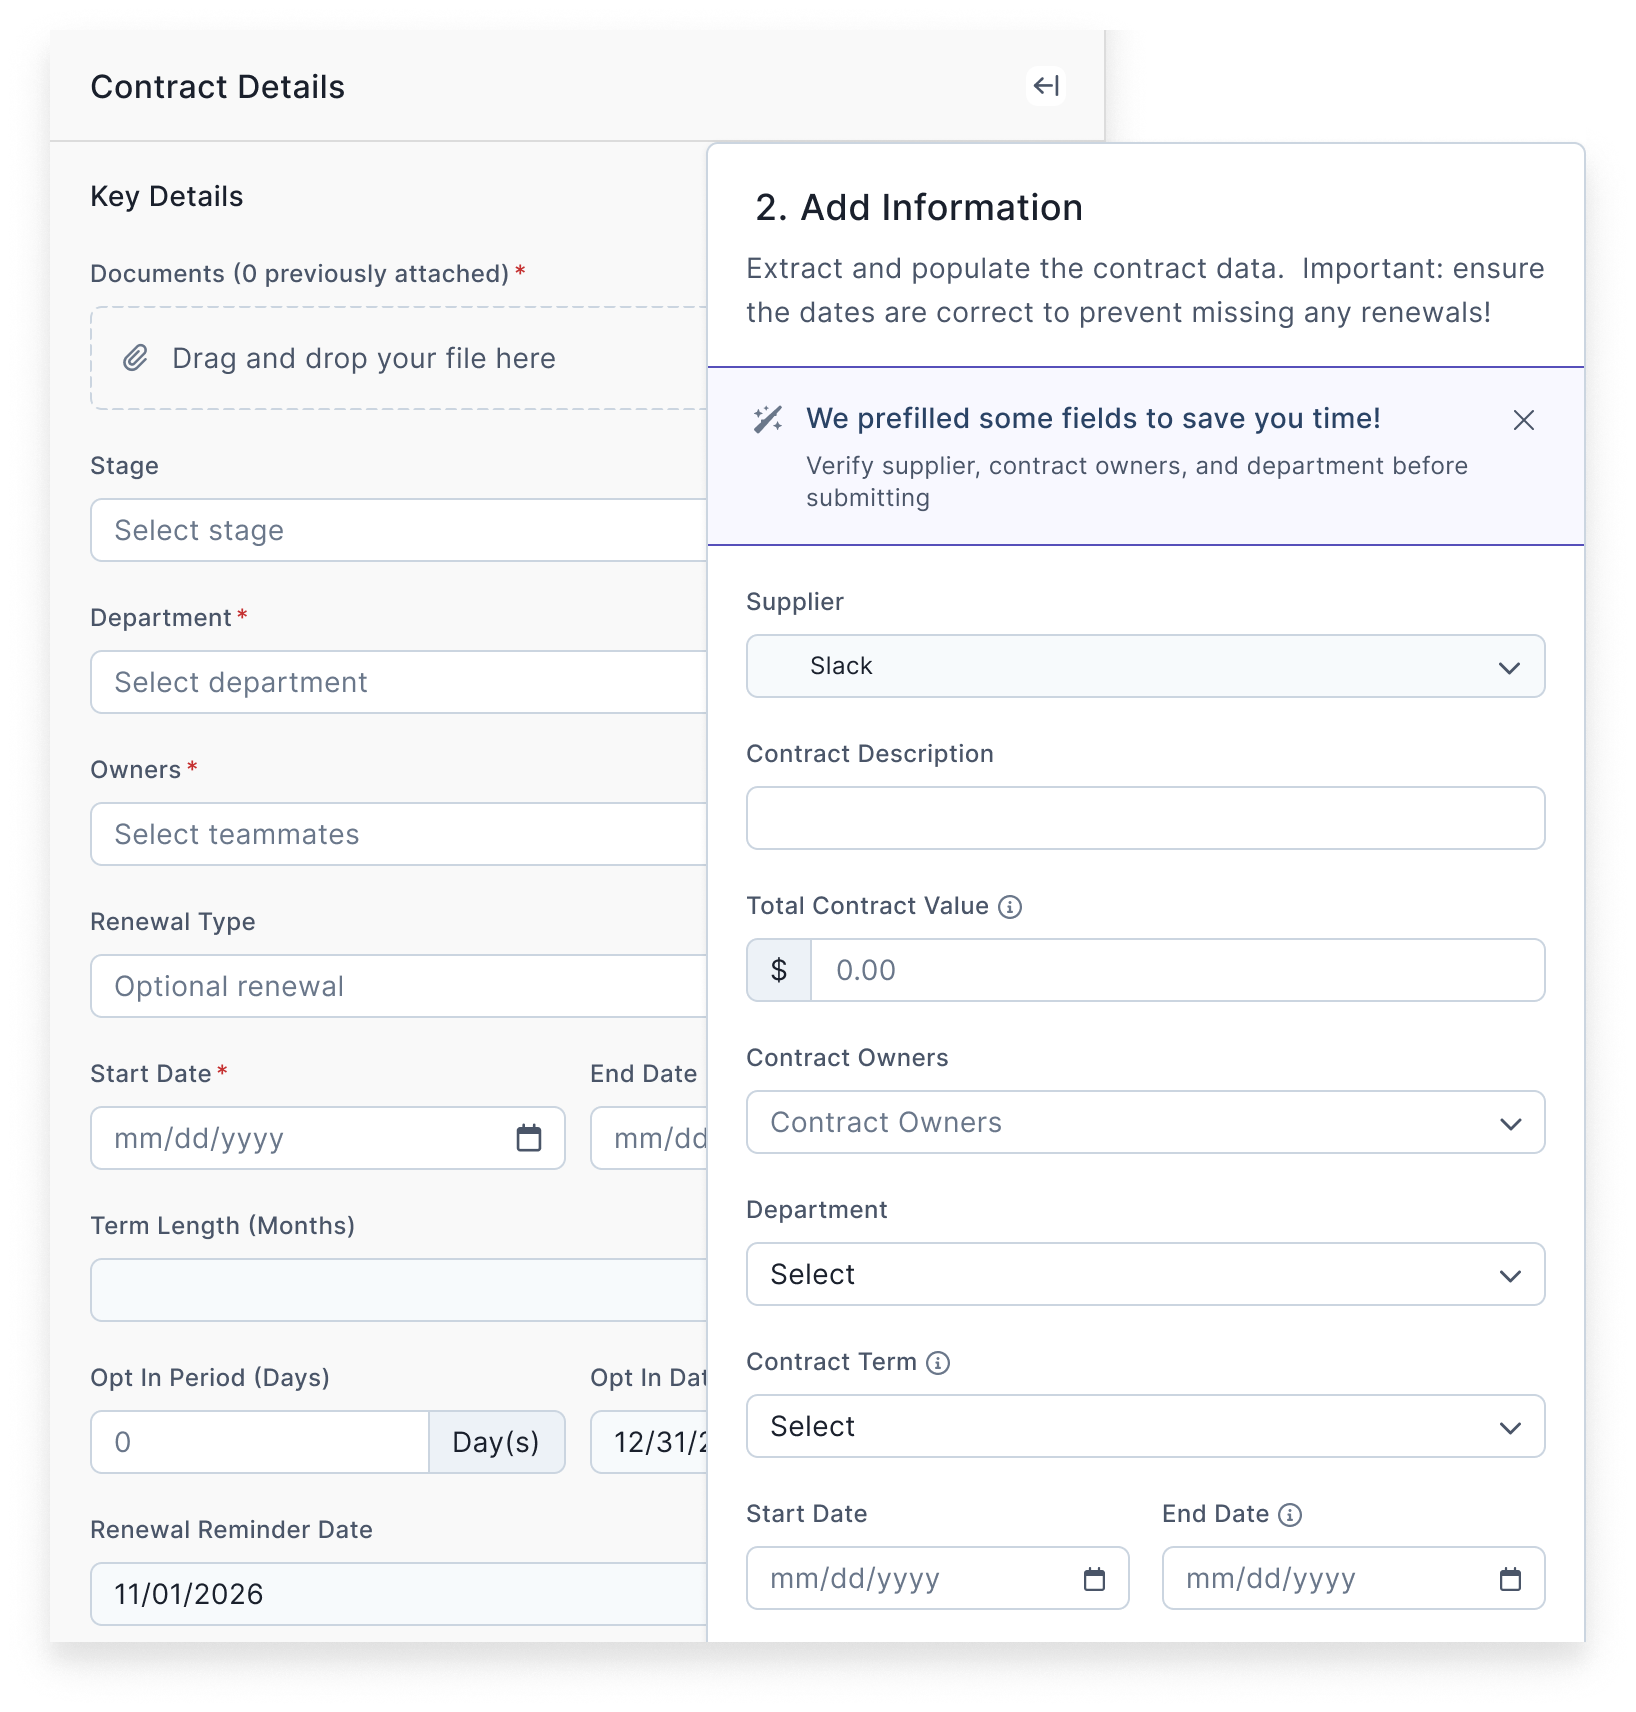Dismiss the prefilled fields notification

tap(1523, 420)
